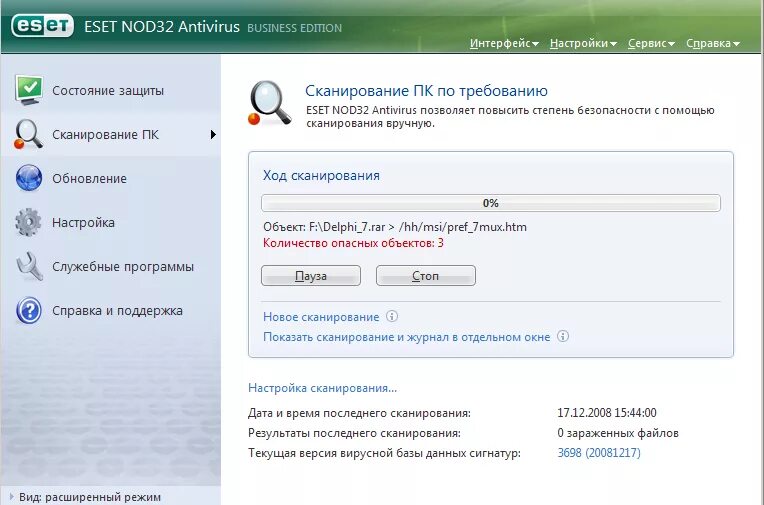Click the globe icon for Обновление
Screen dimensions: 764x505
click(28, 178)
